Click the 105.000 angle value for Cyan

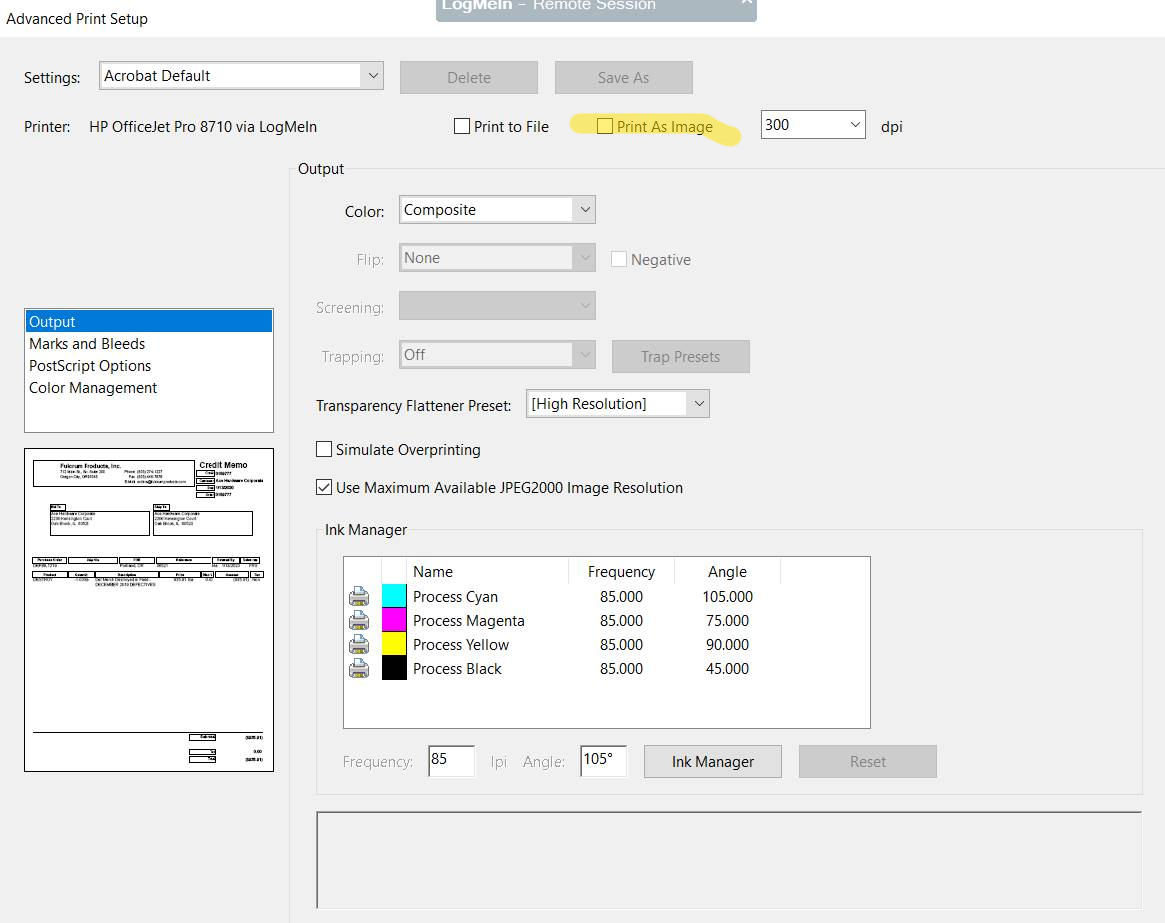tap(727, 597)
